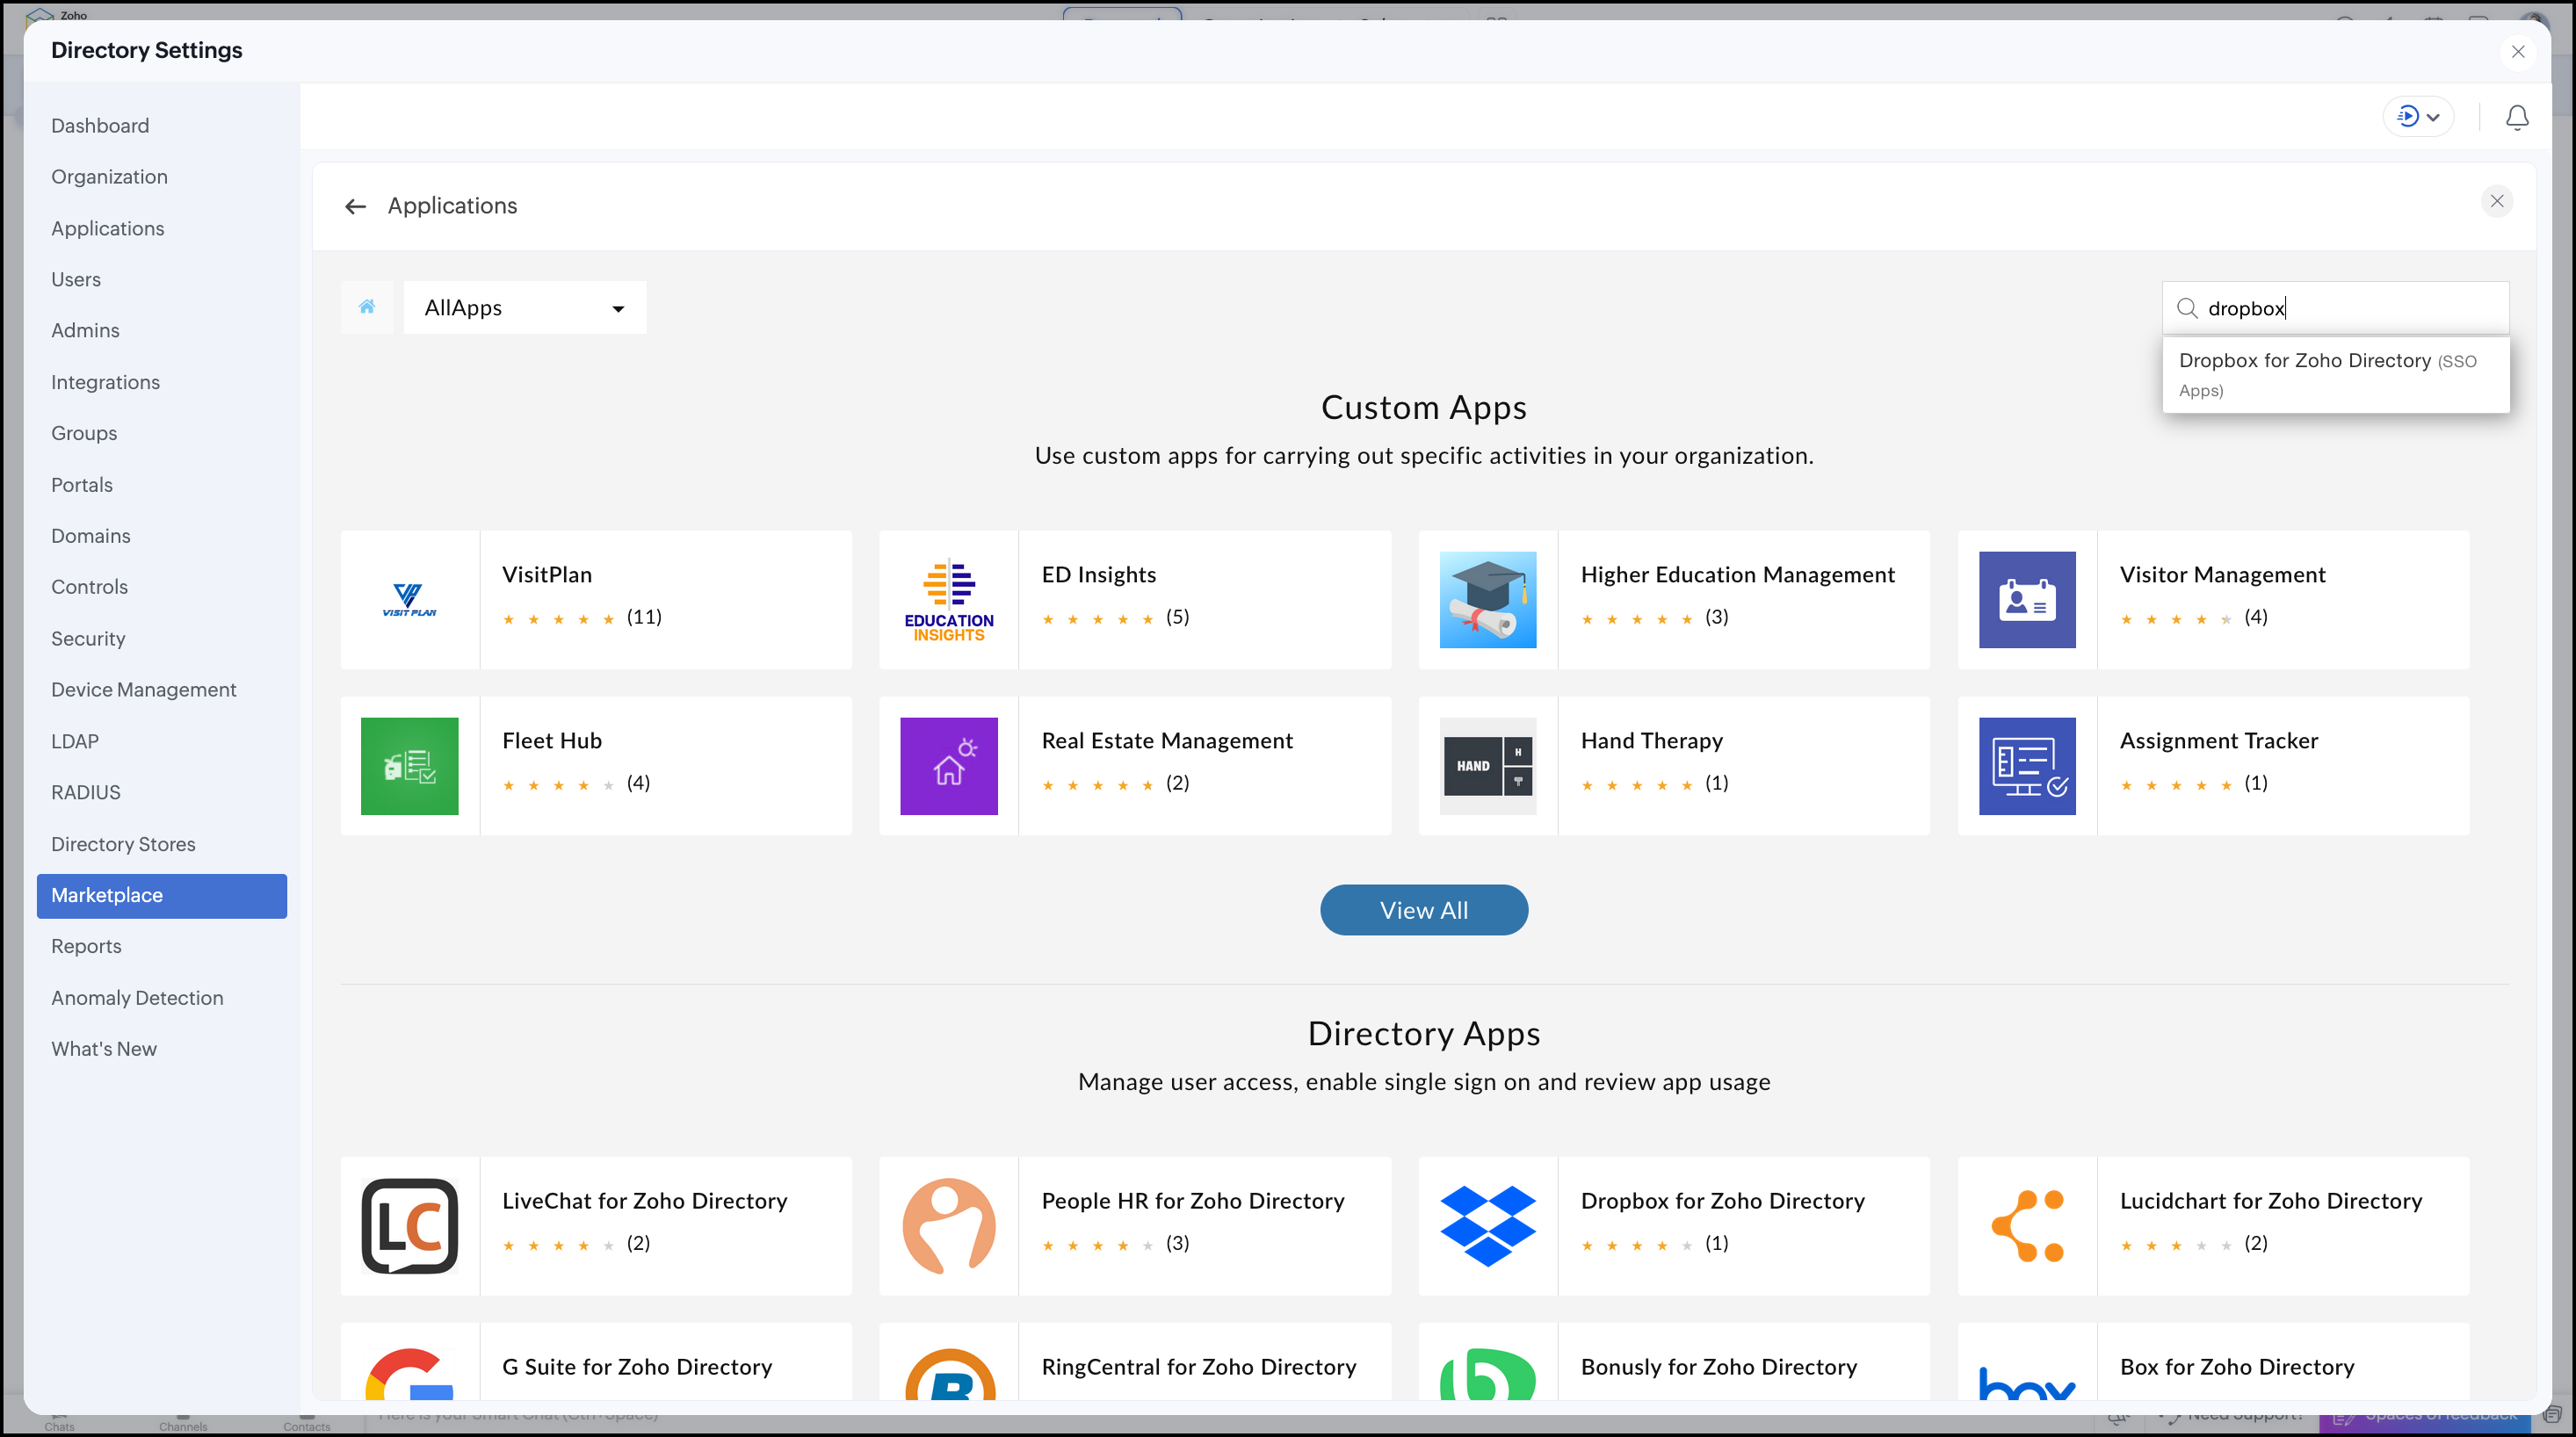The height and width of the screenshot is (1437, 2576).
Task: Expand the portal switcher dropdown near bell
Action: pos(2417,117)
